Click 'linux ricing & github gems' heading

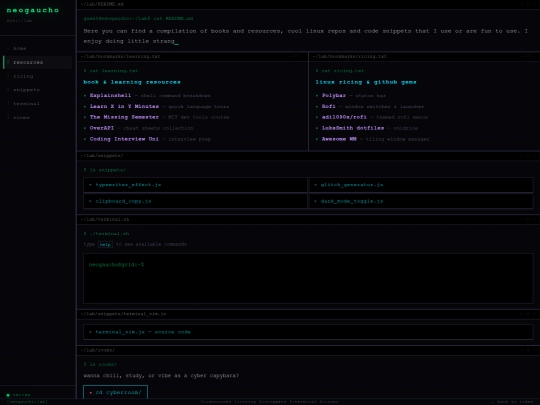(x=366, y=82)
